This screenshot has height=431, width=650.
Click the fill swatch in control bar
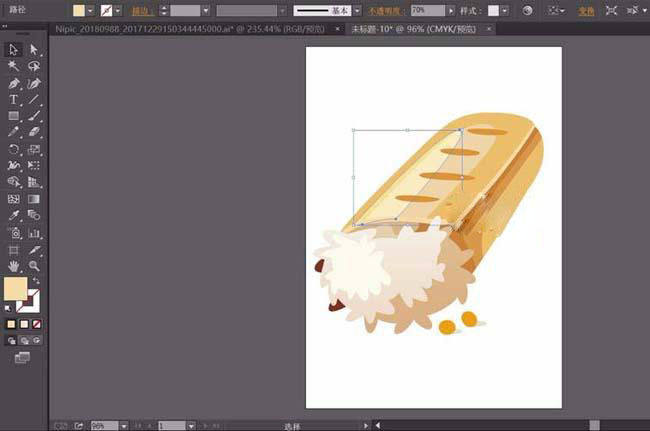pyautogui.click(x=79, y=10)
